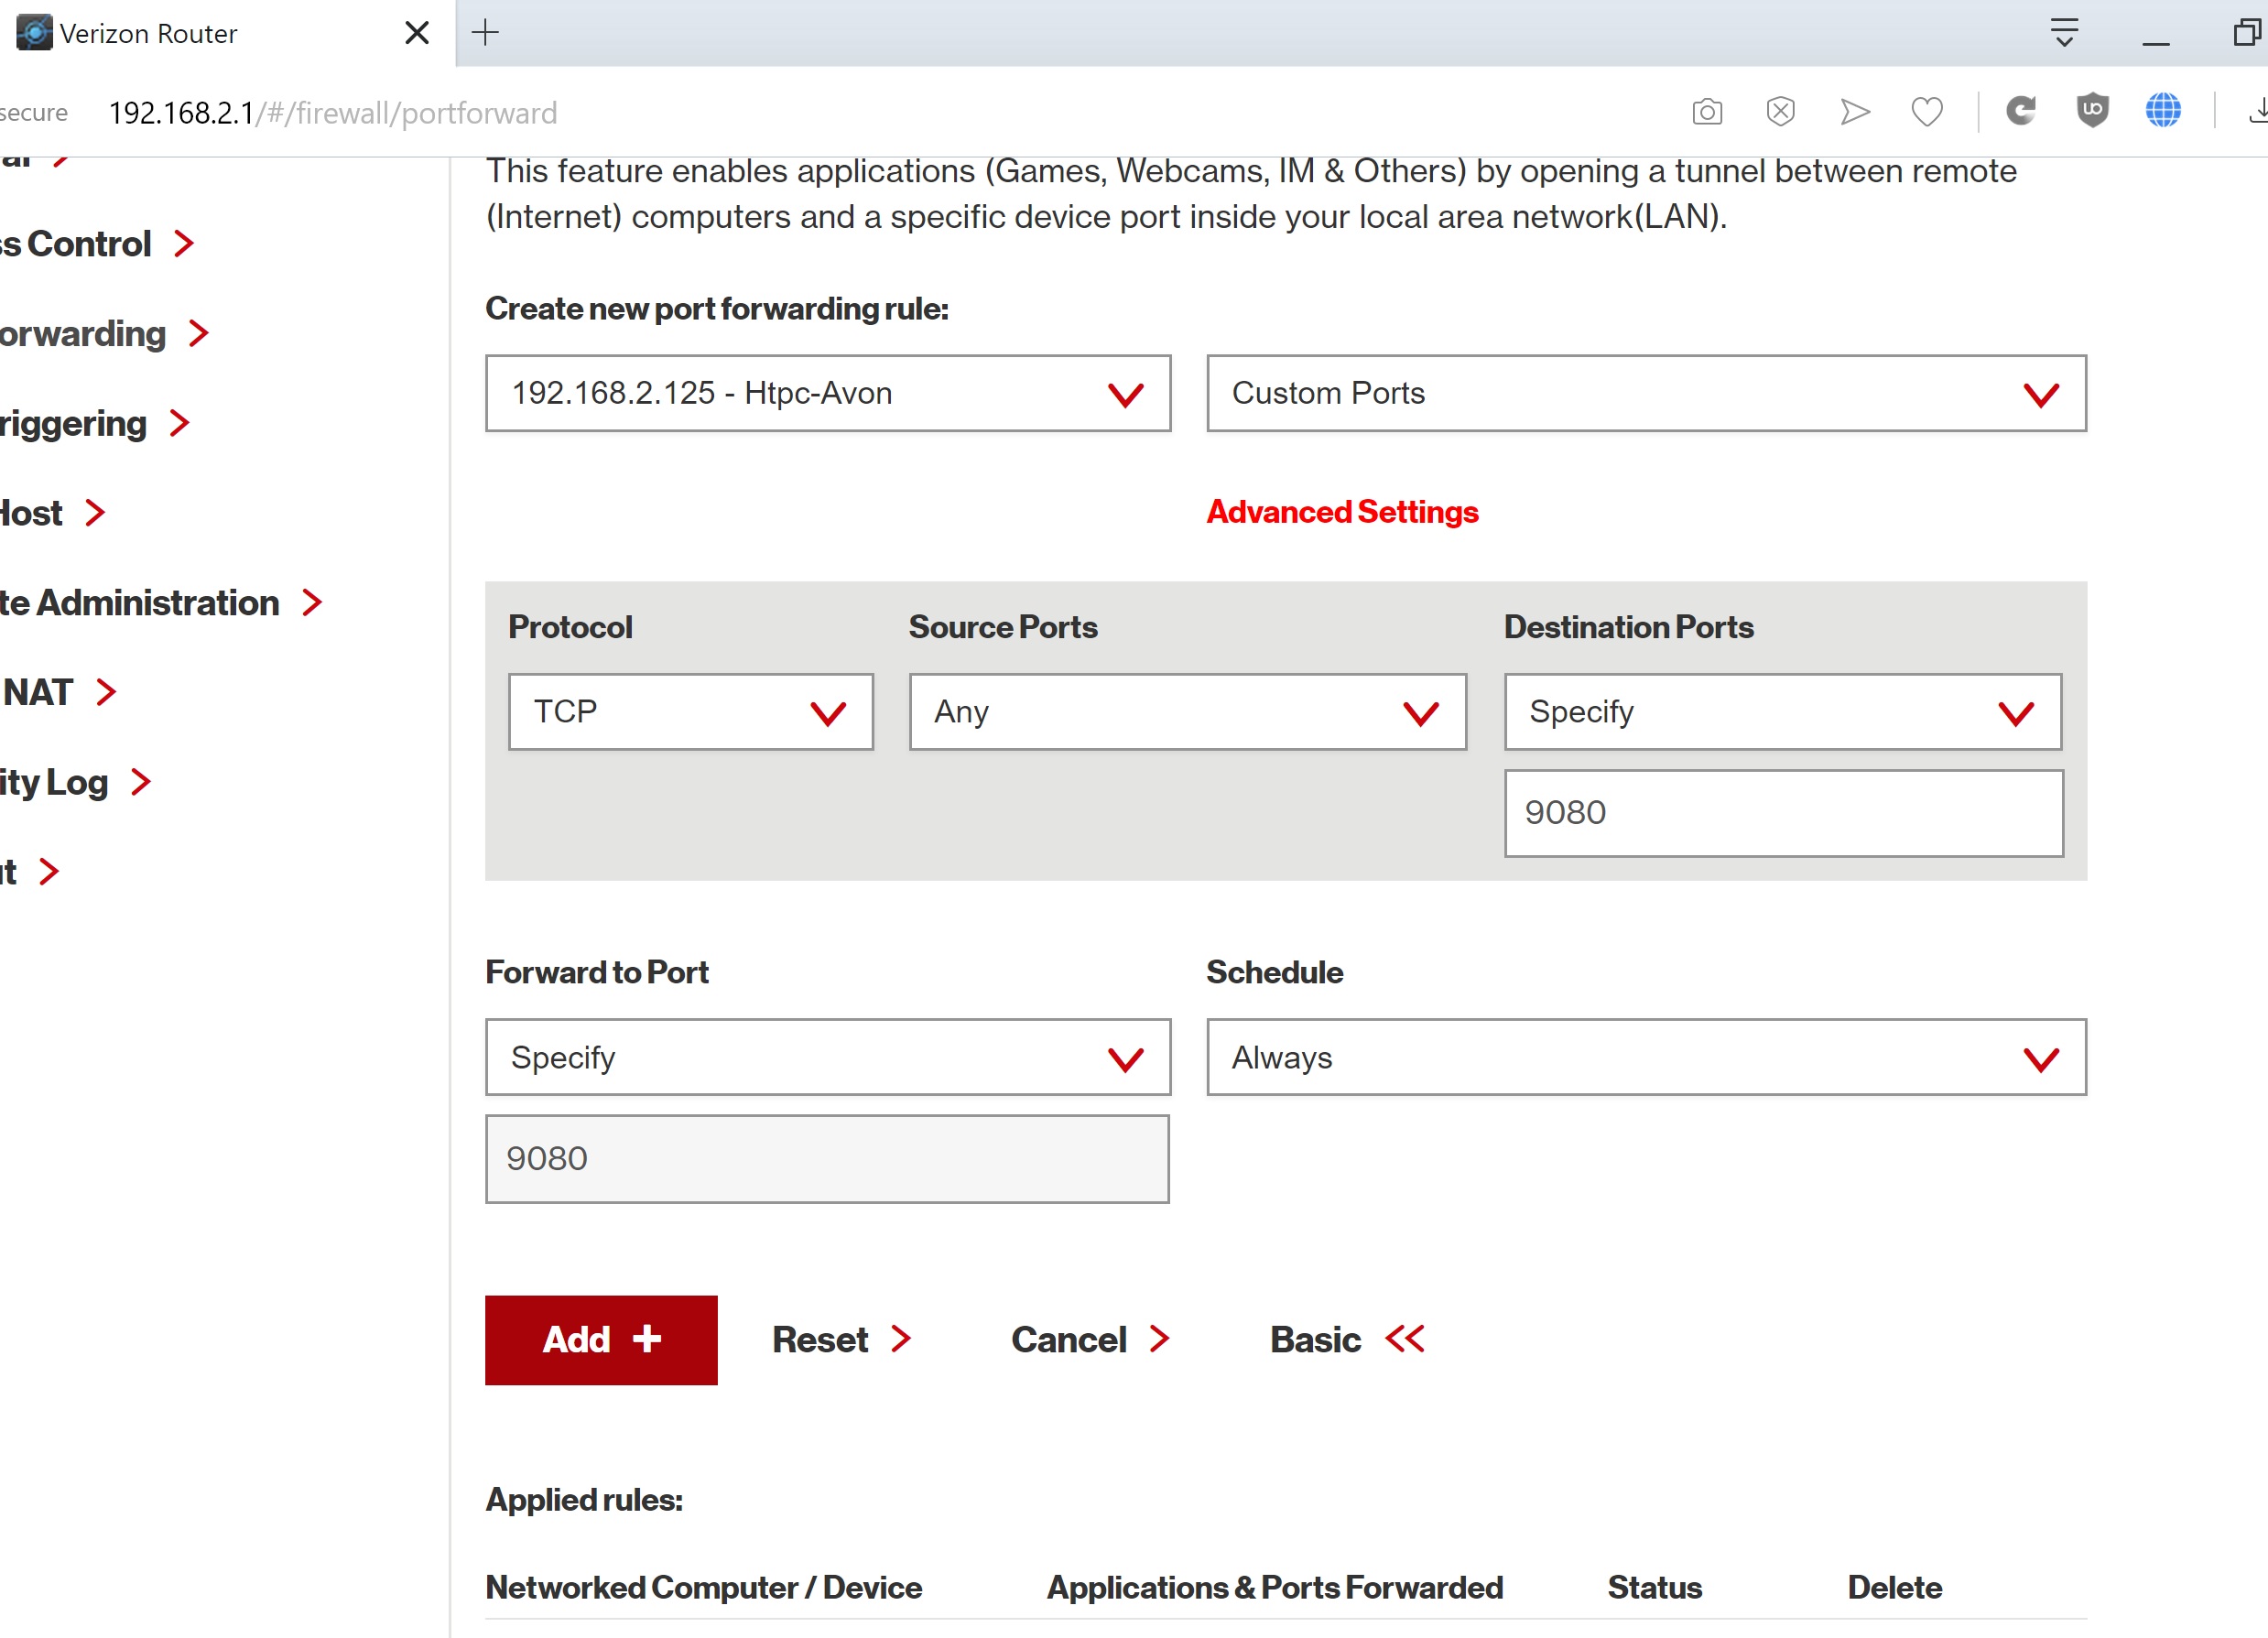Click the ad blocker shield icon

1780,111
